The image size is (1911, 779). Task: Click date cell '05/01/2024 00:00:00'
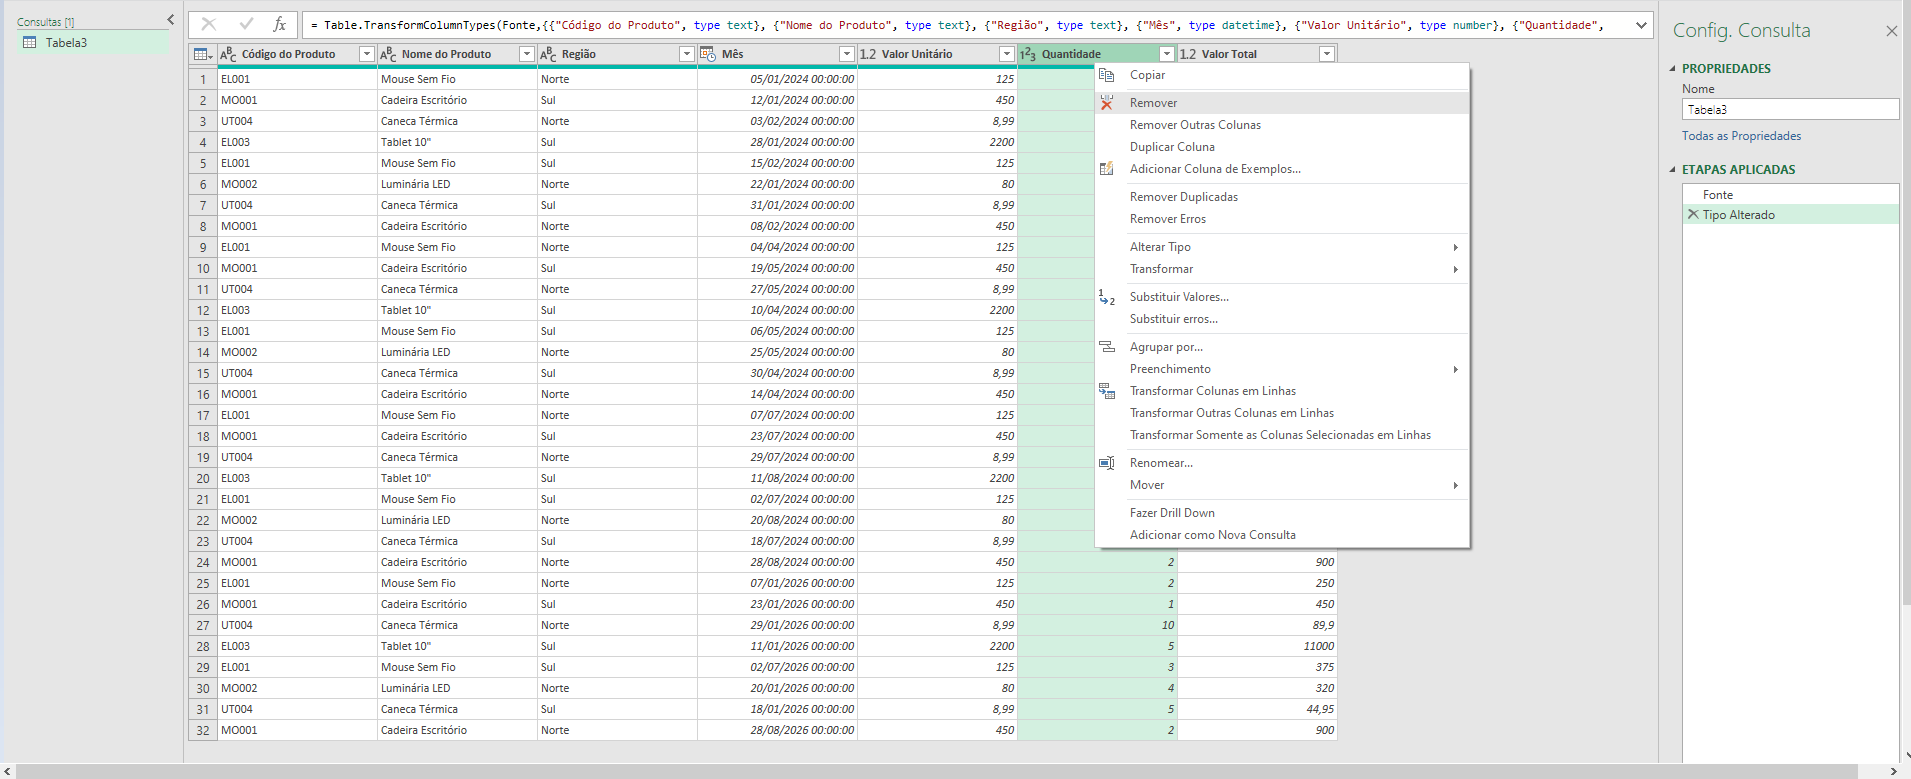tap(777, 79)
